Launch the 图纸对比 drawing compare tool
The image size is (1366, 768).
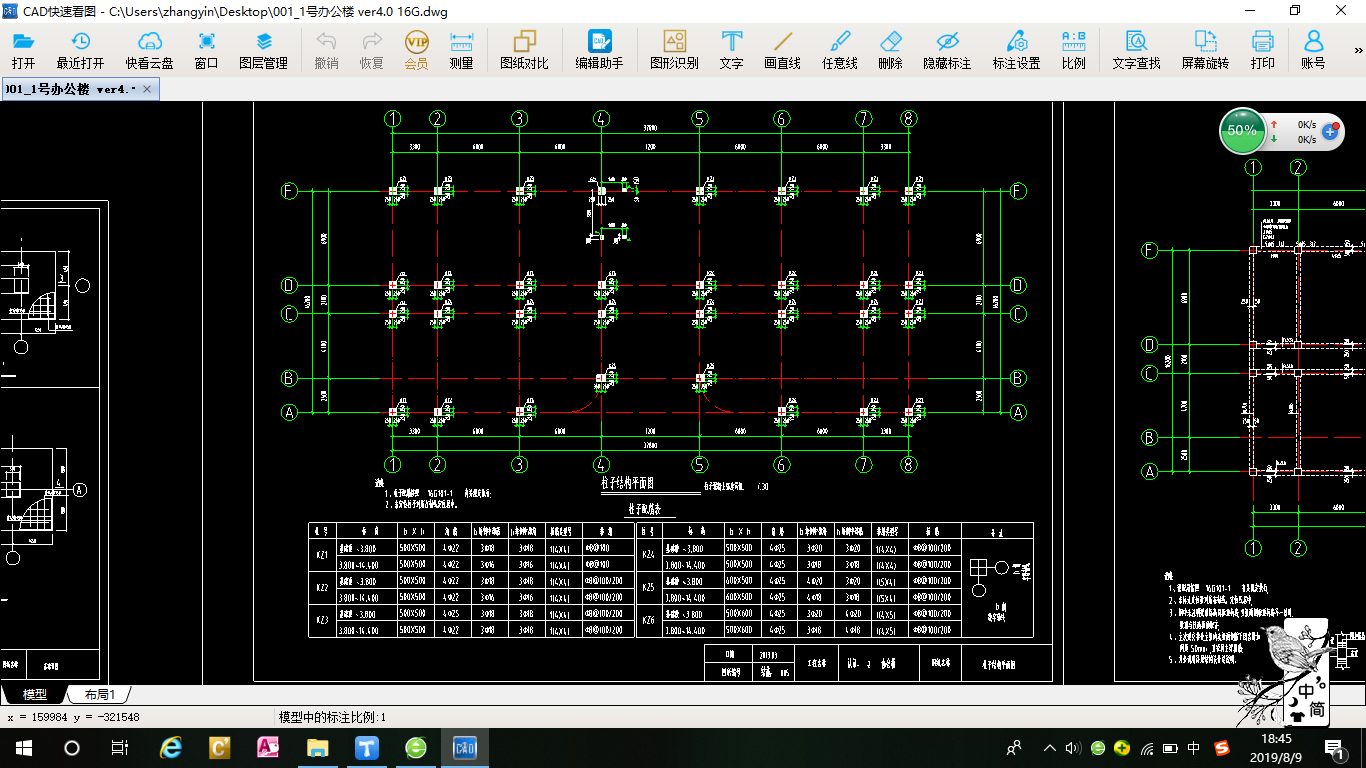point(524,49)
